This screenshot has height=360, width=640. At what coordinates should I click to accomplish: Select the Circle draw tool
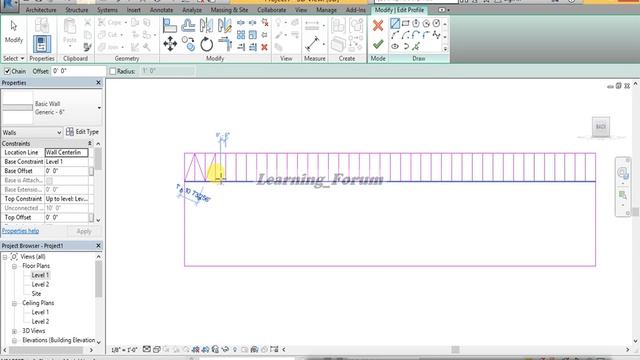coord(436,23)
